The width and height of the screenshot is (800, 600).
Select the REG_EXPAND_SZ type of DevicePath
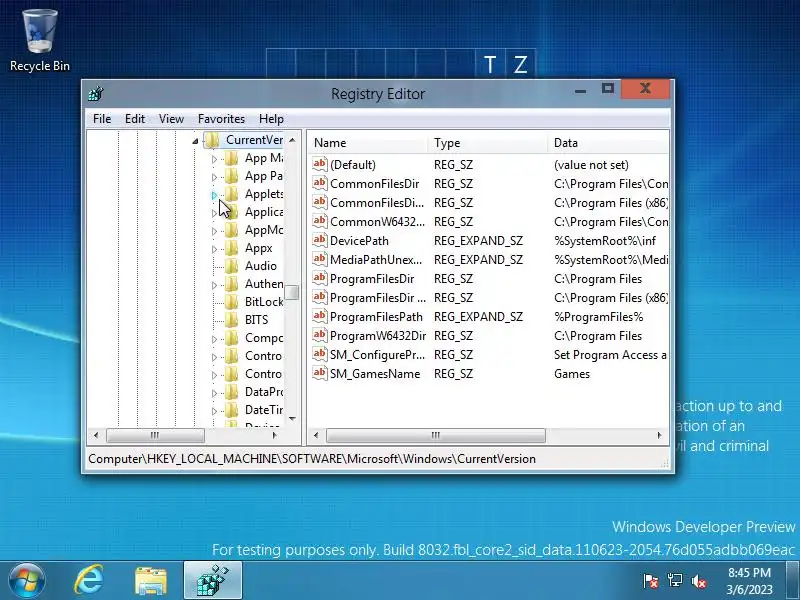pos(478,241)
